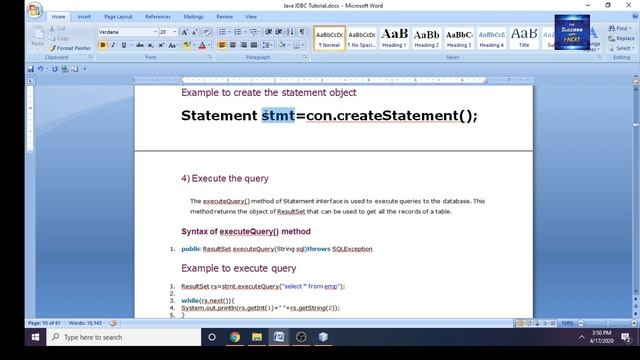Click Windows taskbar search box

pyautogui.click(x=124, y=337)
